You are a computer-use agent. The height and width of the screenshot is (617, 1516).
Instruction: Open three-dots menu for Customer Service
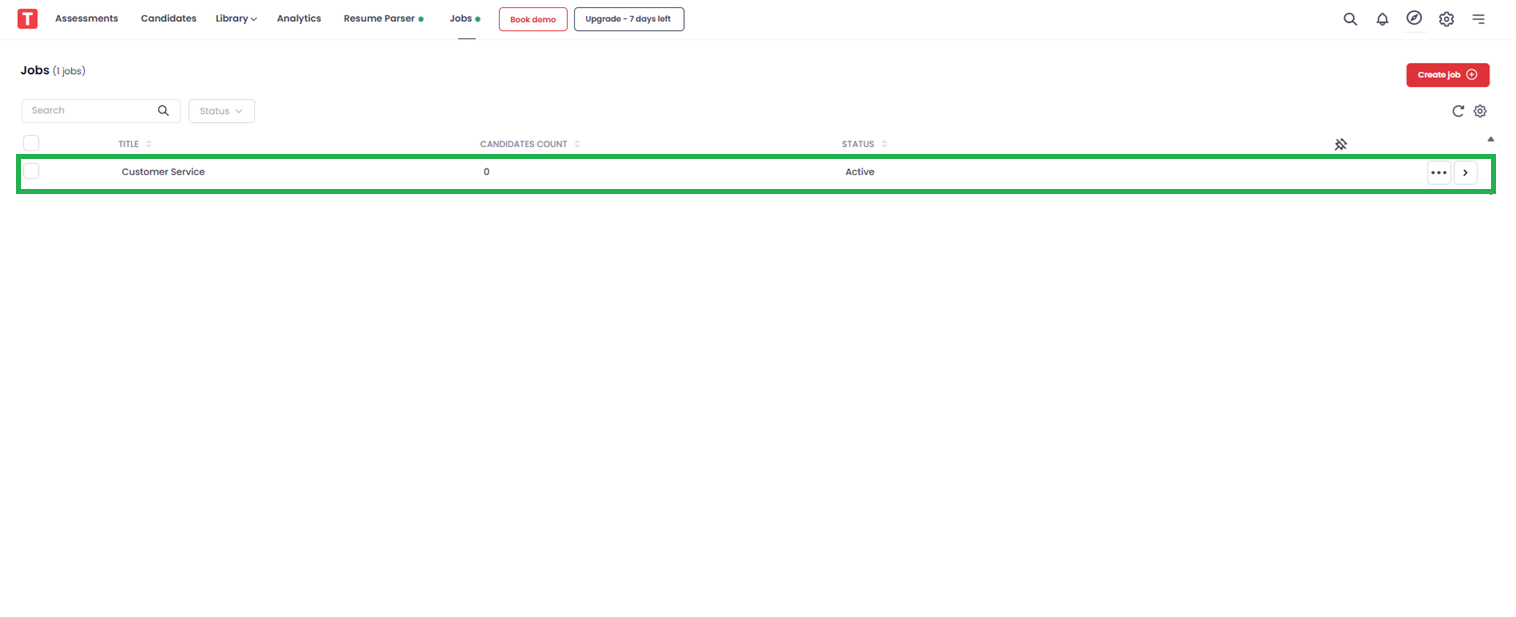(1439, 172)
